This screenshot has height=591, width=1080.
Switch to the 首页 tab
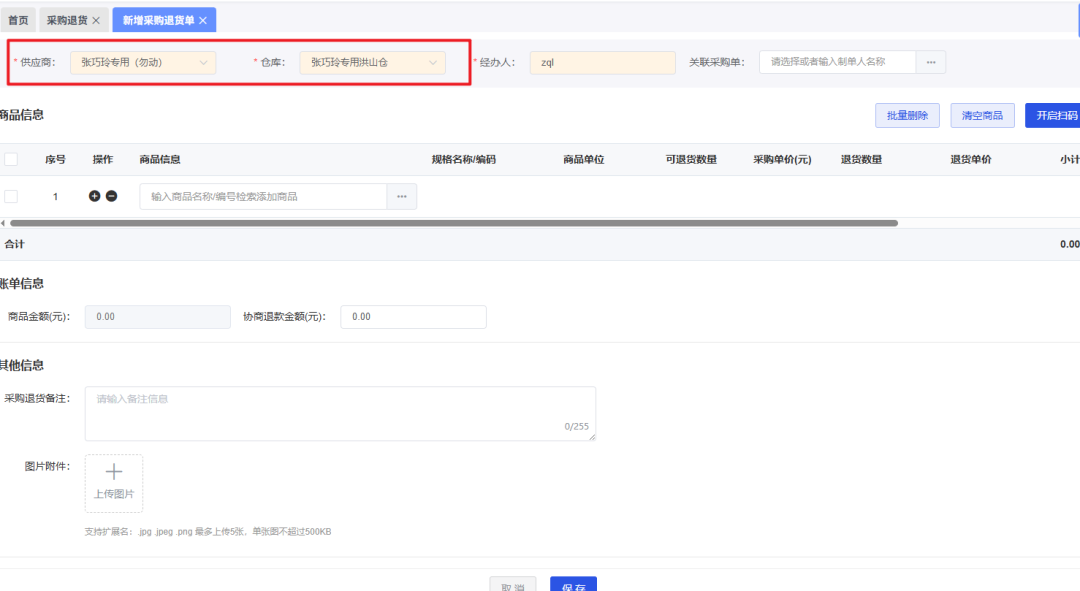click(x=19, y=19)
